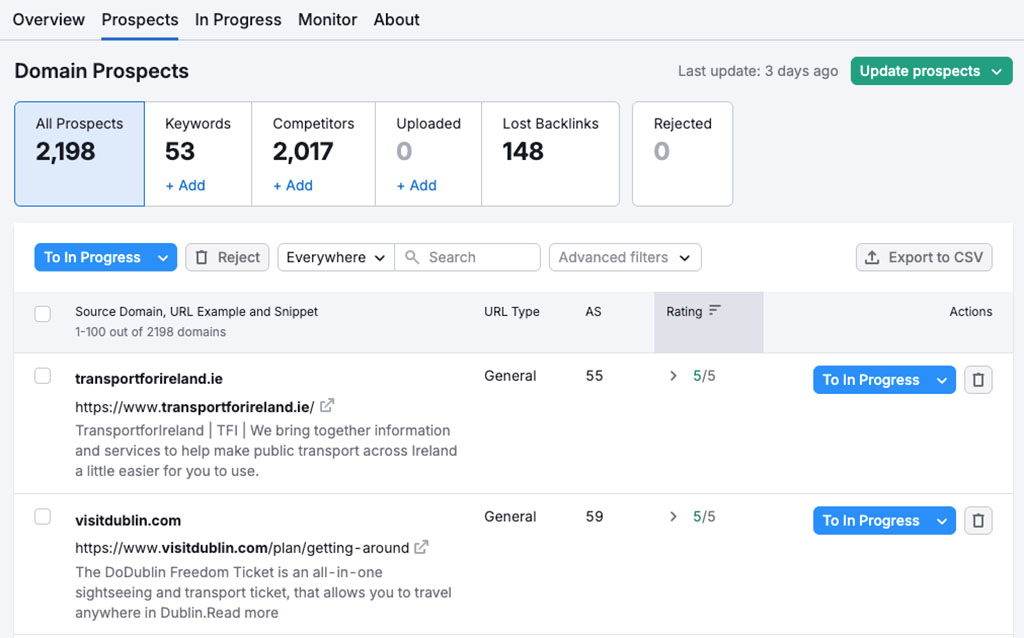Open the bulk To In Progress dropdown arrow
This screenshot has width=1024, height=638.
click(163, 257)
